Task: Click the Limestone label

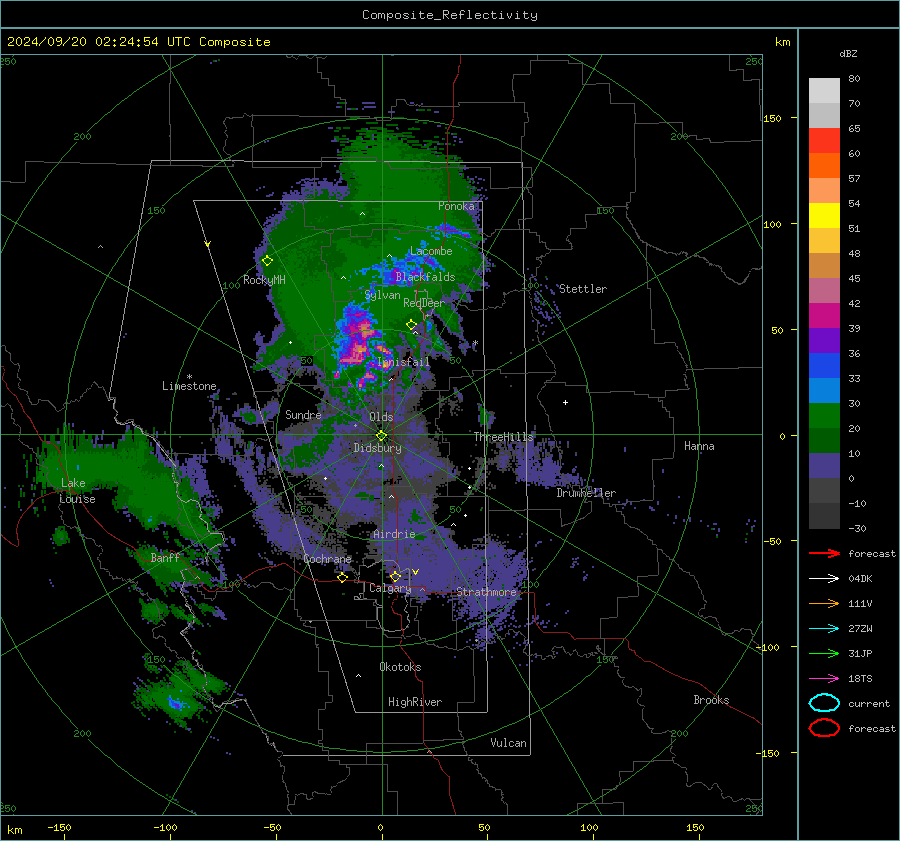Action: pos(189,386)
